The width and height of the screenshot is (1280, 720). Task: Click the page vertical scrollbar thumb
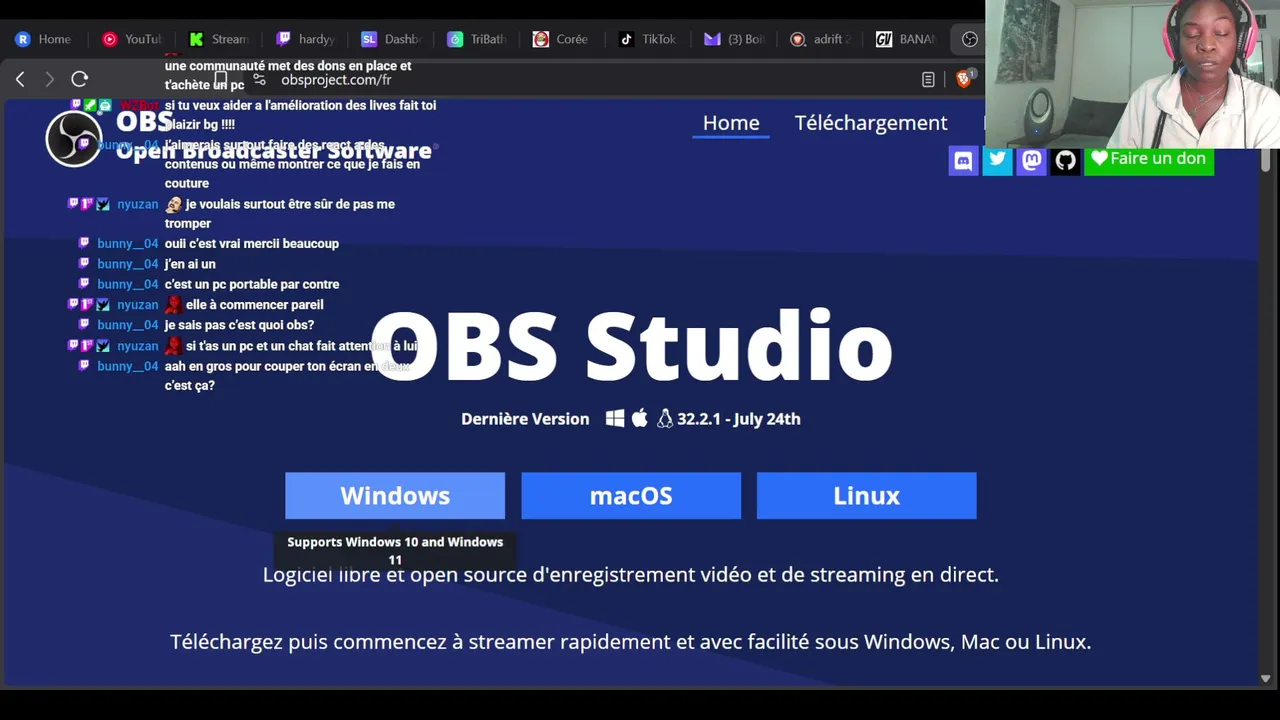pyautogui.click(x=1265, y=160)
